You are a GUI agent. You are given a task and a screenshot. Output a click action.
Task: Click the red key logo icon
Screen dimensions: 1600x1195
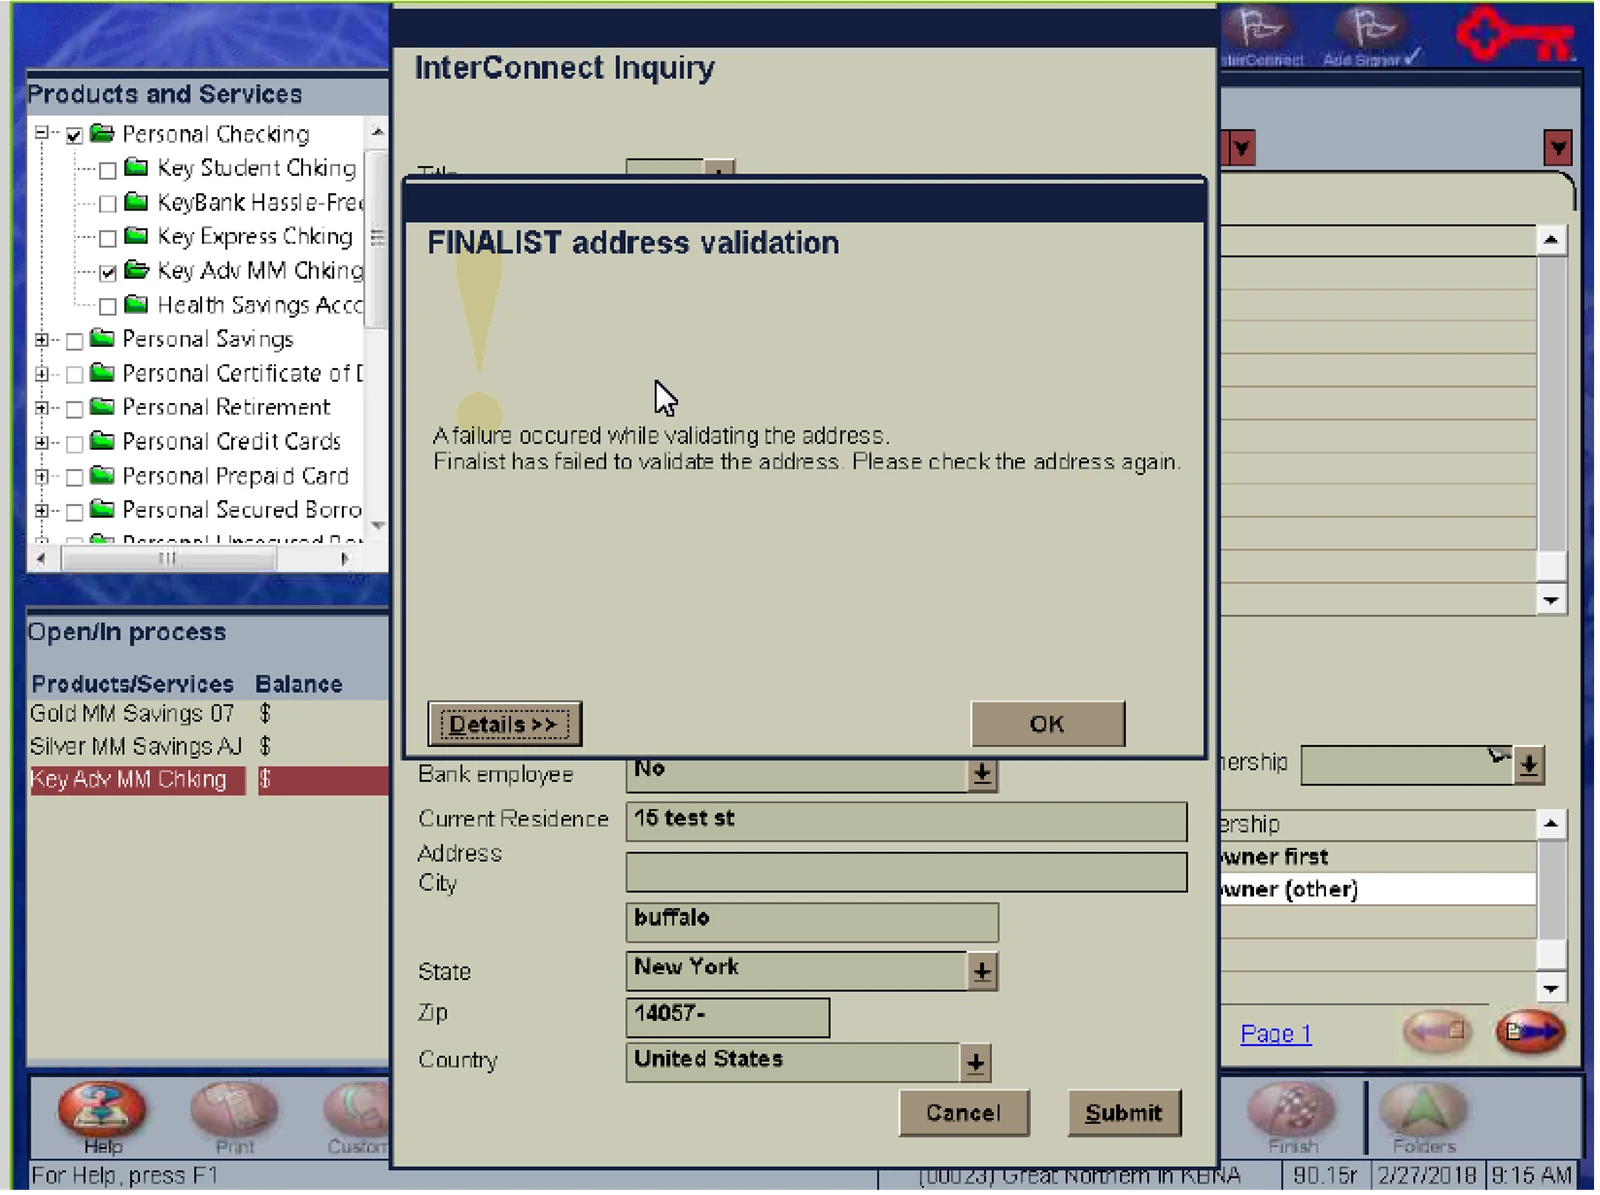[x=1514, y=36]
